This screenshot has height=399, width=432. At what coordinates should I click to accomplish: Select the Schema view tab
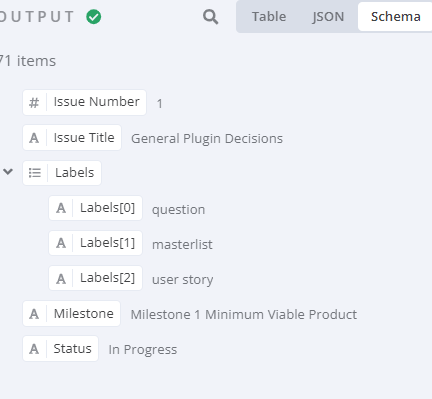point(395,17)
